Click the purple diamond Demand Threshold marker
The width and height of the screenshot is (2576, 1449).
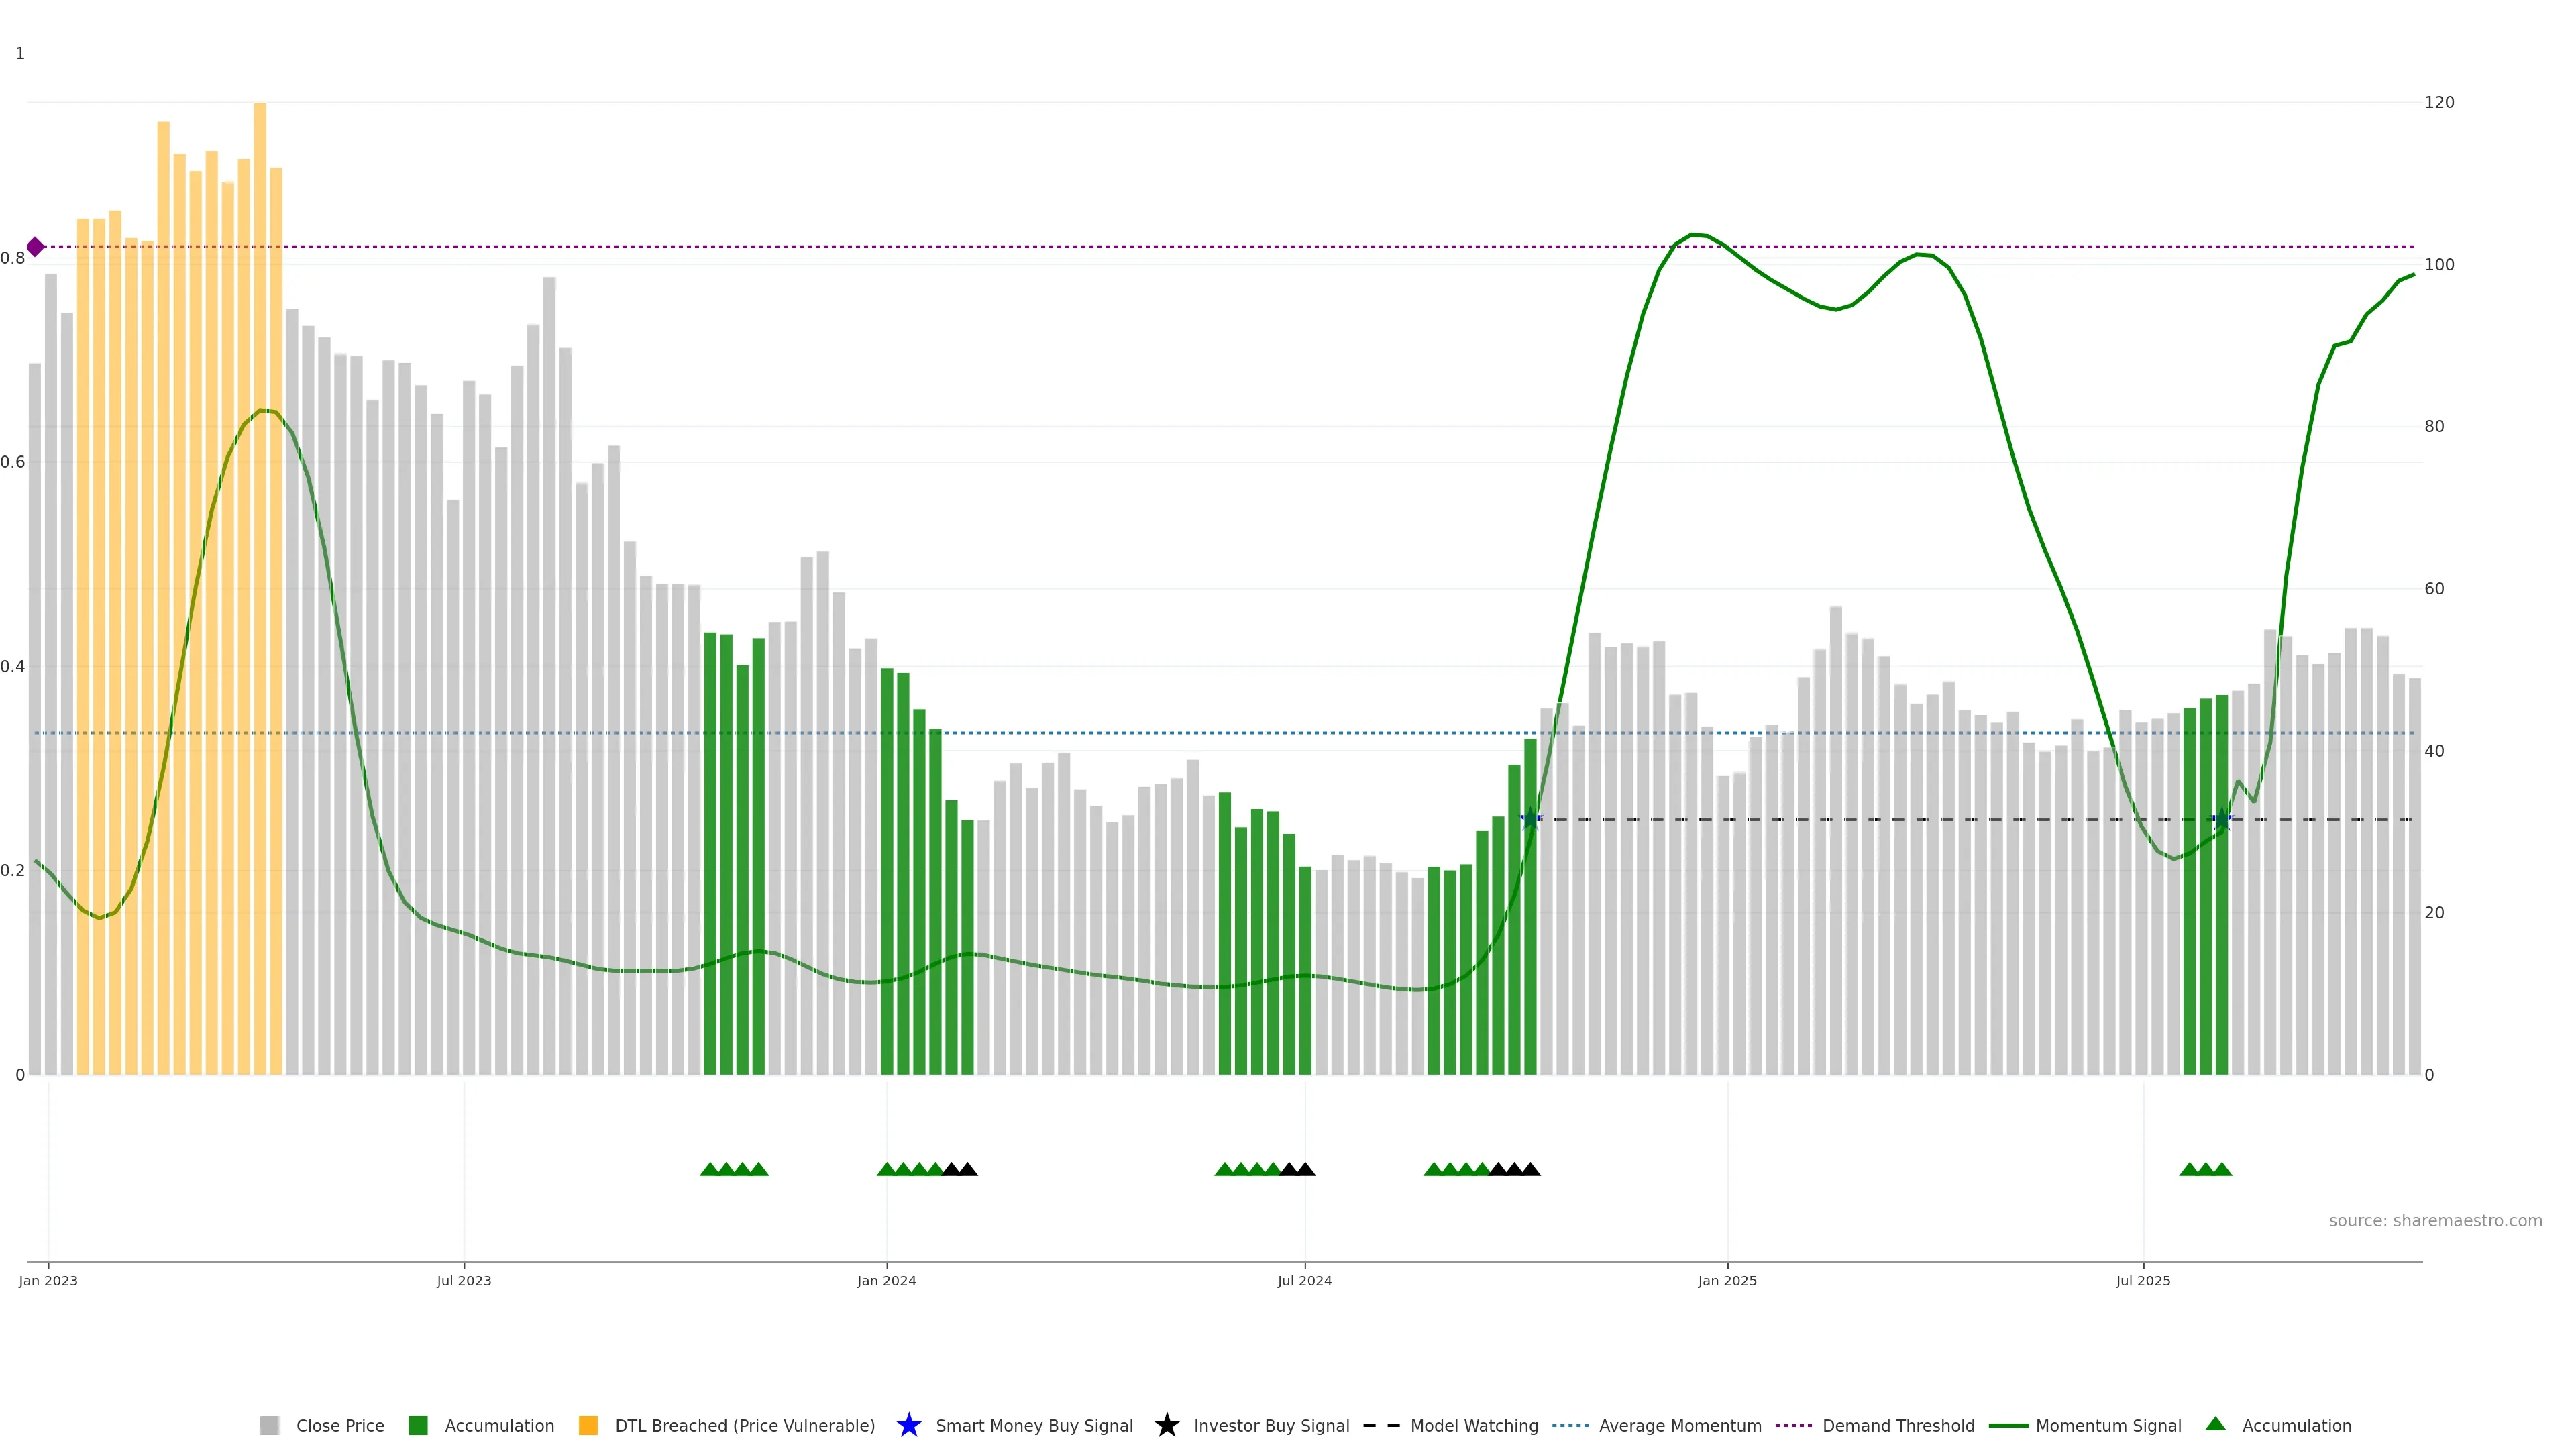[35, 247]
